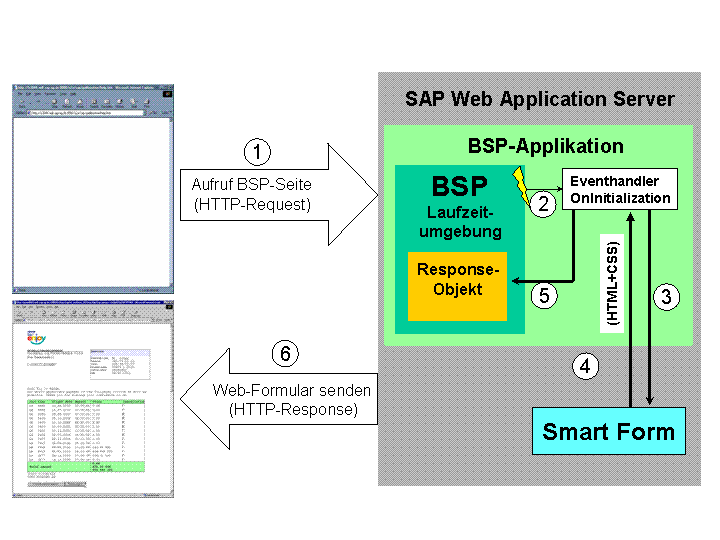Click the circled number 6 marker
The height and width of the screenshot is (540, 720).
[x=285, y=354]
